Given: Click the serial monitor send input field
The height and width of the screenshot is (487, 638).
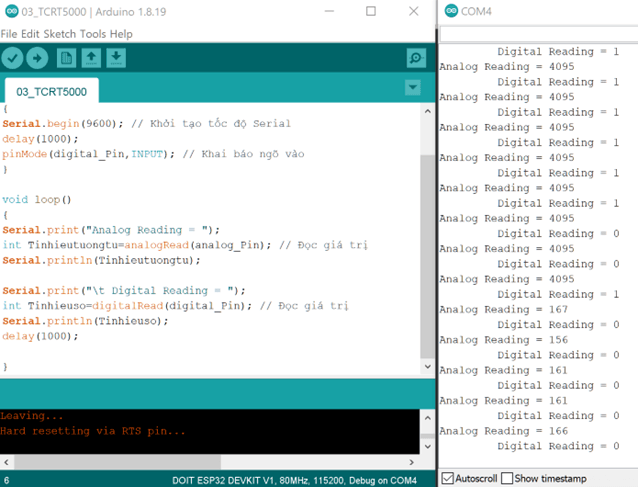Looking at the screenshot, I should [538, 34].
